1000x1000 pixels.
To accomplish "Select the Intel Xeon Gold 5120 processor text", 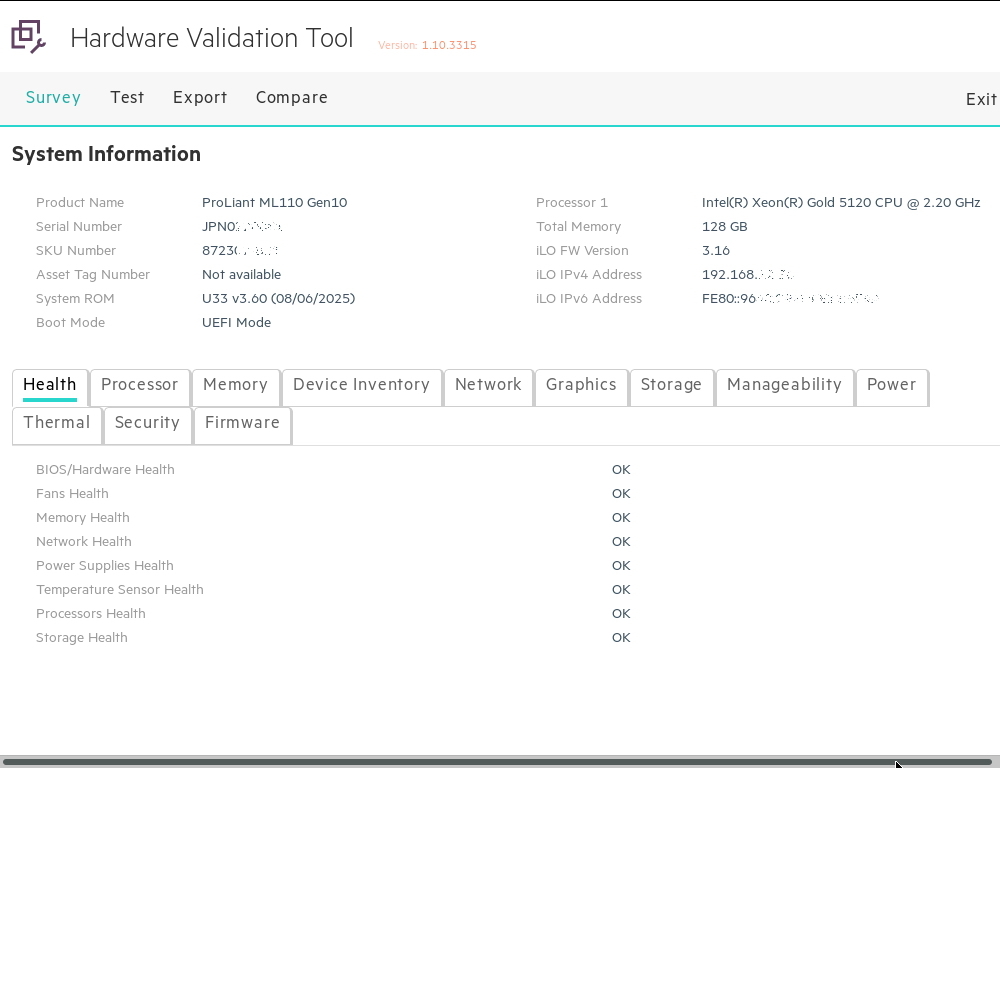I will click(841, 203).
